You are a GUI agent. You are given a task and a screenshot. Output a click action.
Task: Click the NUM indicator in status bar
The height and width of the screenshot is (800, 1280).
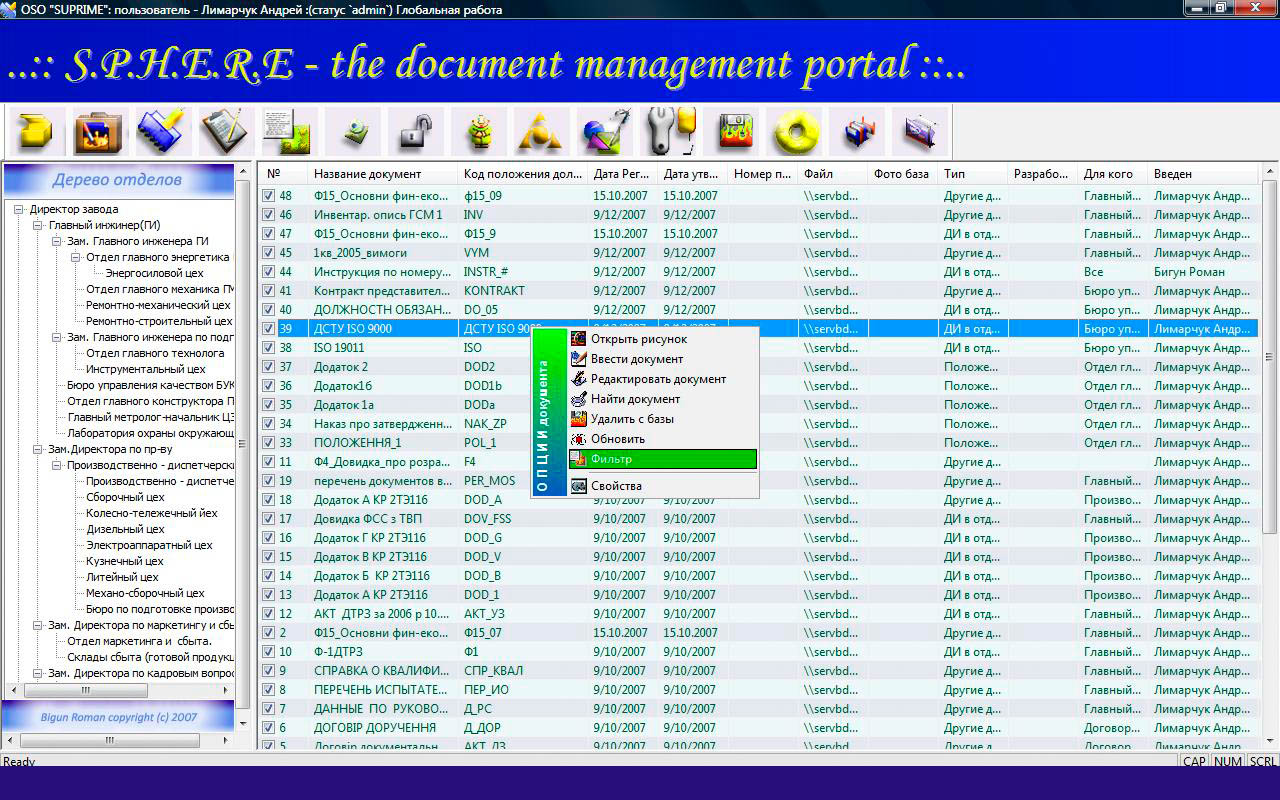point(1227,762)
